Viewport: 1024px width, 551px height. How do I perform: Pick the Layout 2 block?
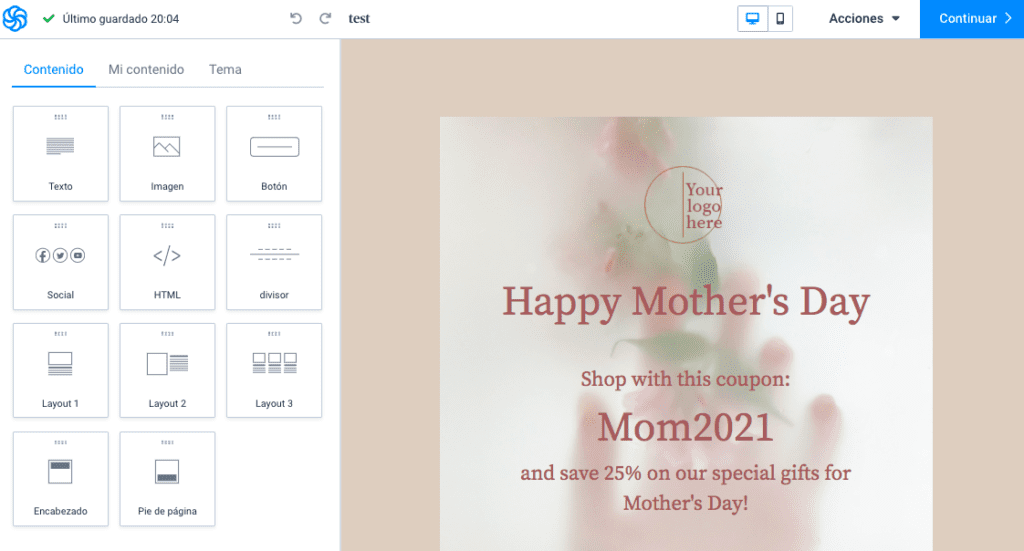[x=167, y=370]
